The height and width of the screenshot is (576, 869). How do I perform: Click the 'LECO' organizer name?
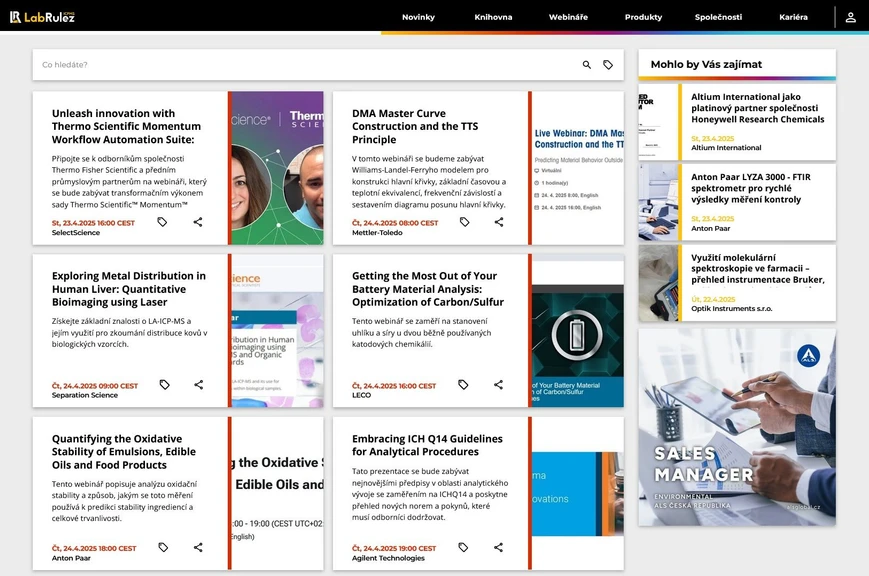(361, 395)
